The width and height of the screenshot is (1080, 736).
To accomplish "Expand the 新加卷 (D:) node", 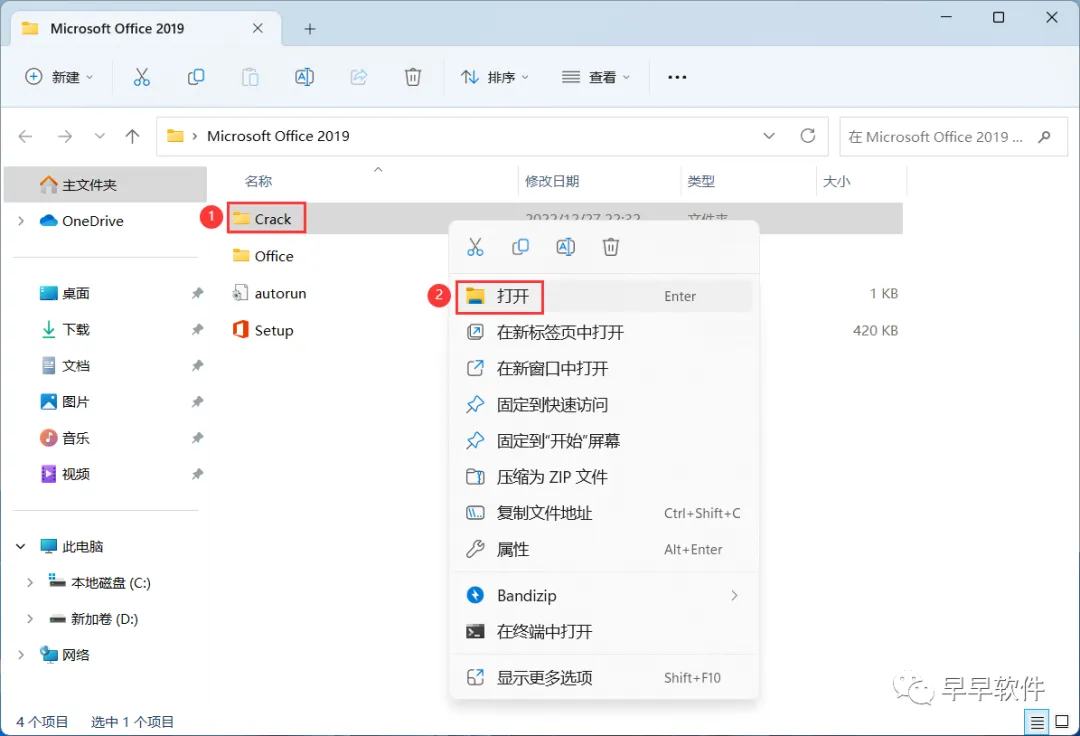I will (x=30, y=619).
